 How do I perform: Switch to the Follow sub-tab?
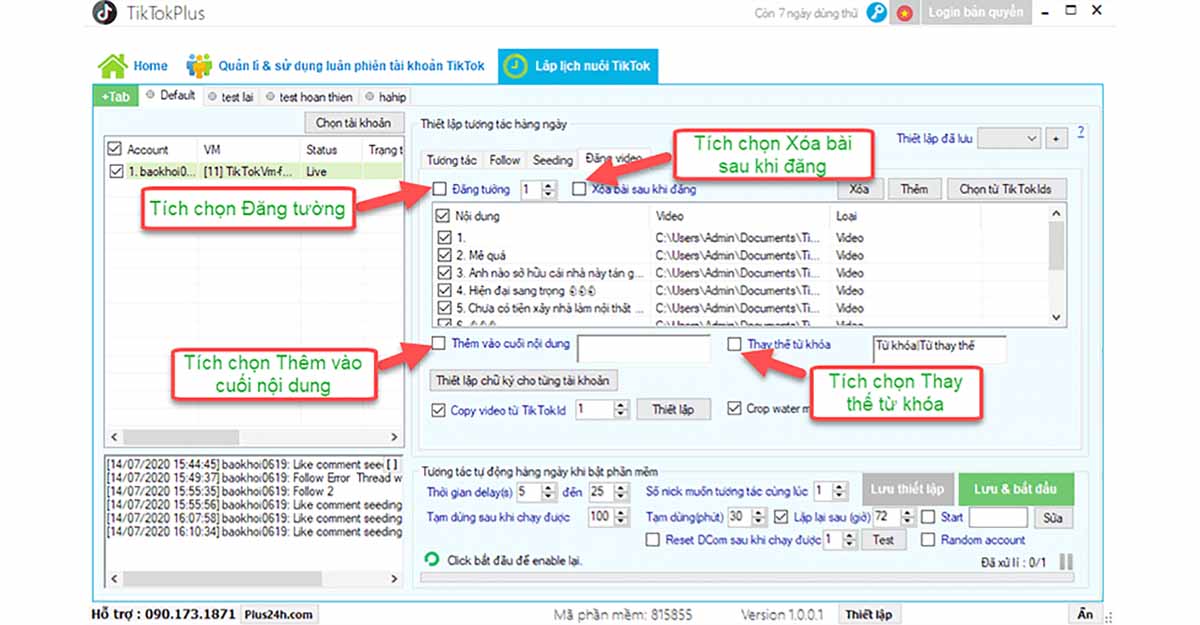[505, 160]
